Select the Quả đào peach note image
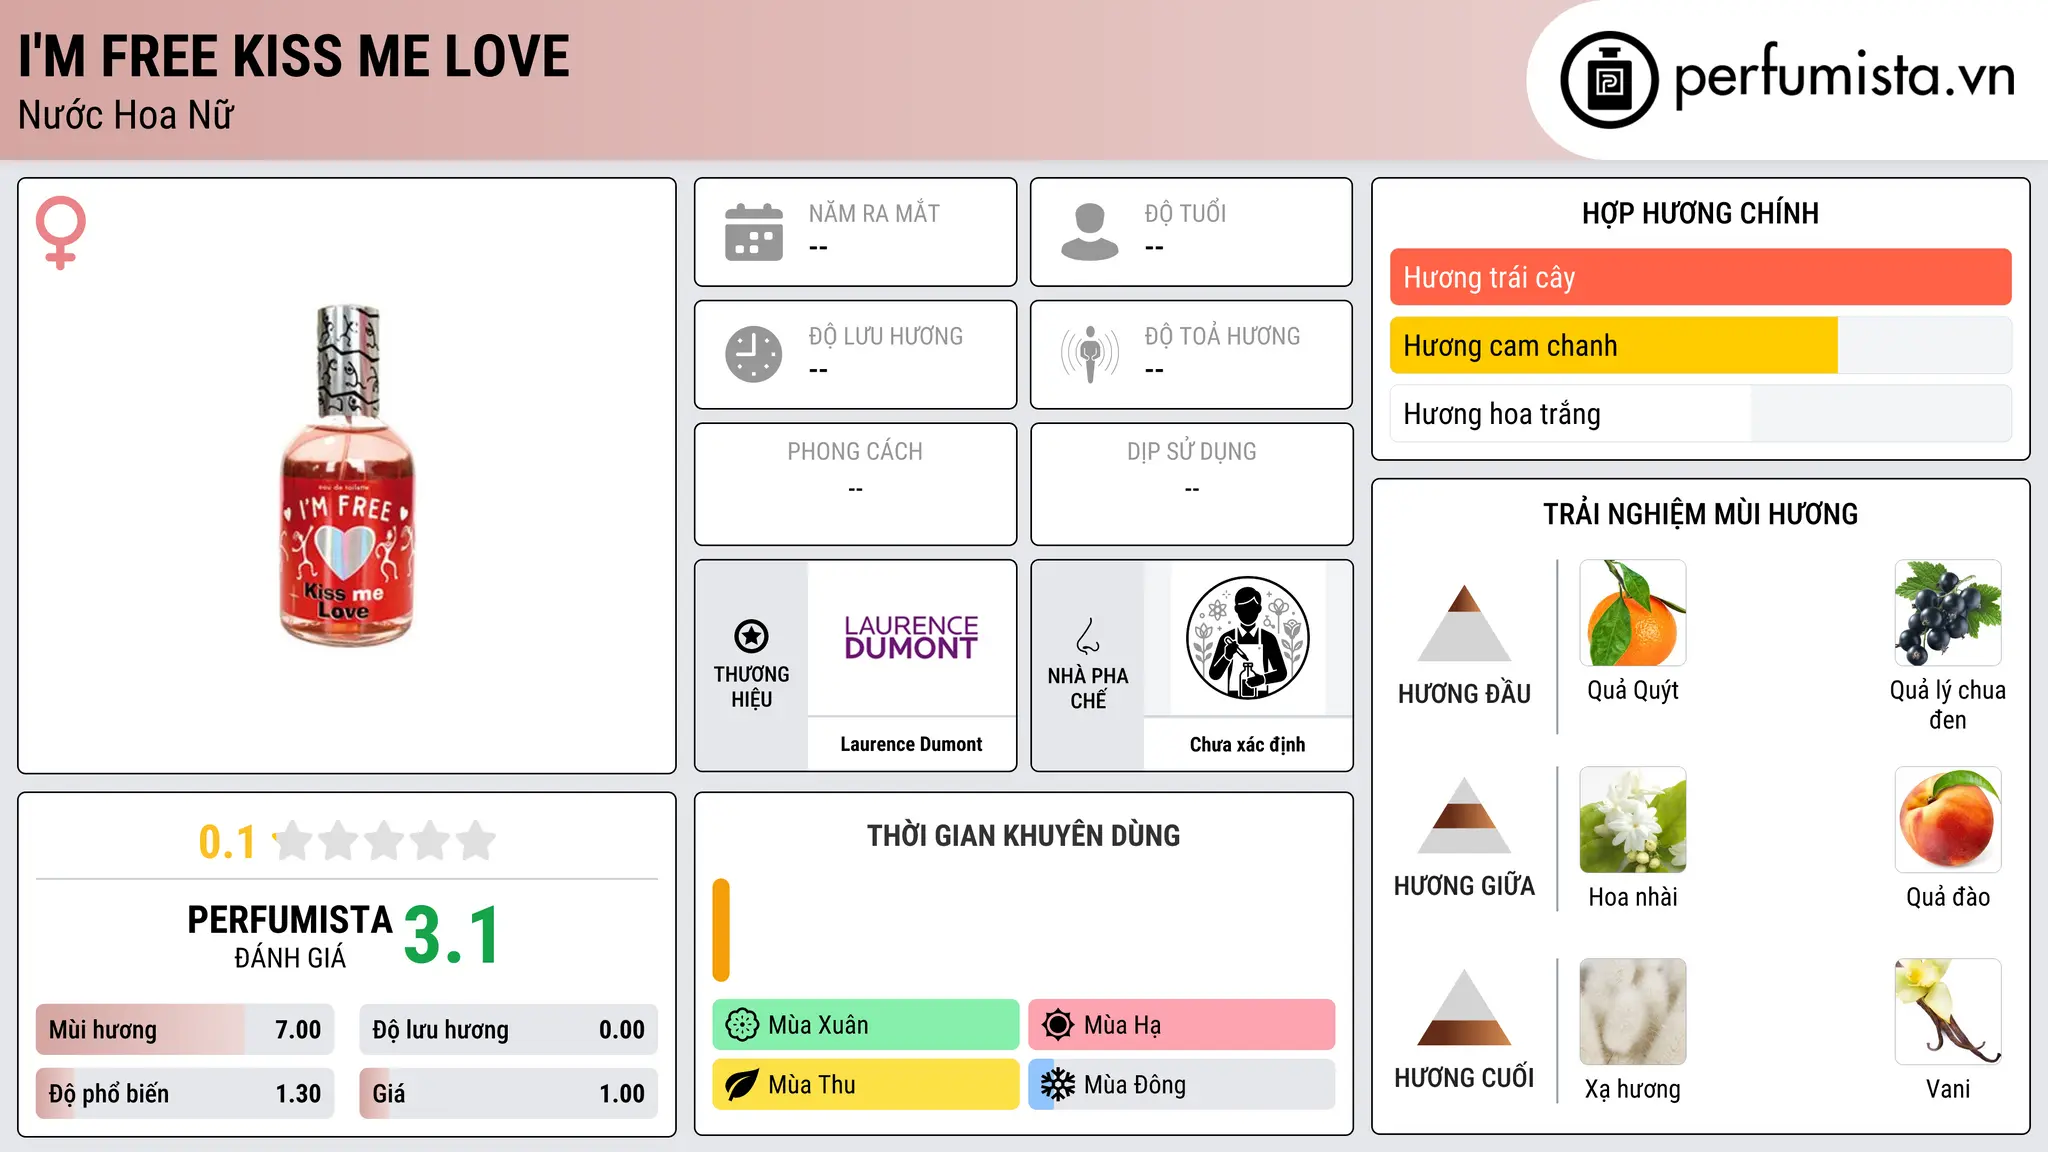 pyautogui.click(x=1948, y=820)
